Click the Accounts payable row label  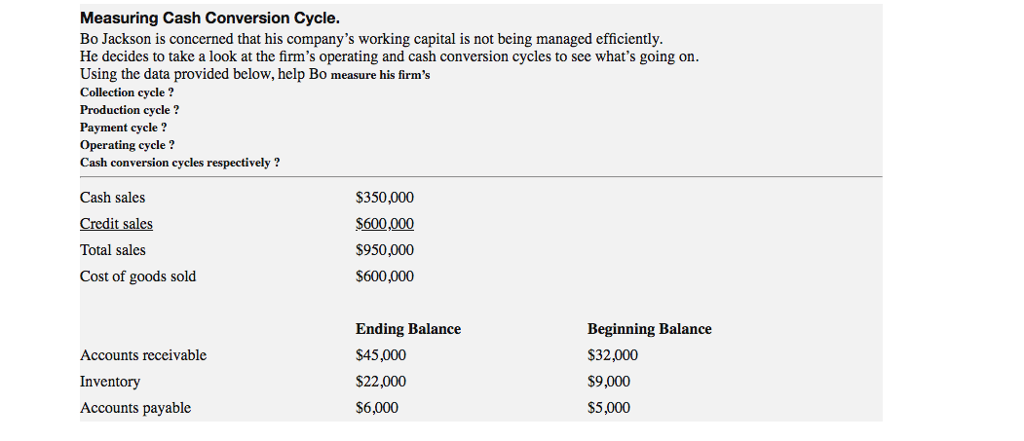coord(135,408)
